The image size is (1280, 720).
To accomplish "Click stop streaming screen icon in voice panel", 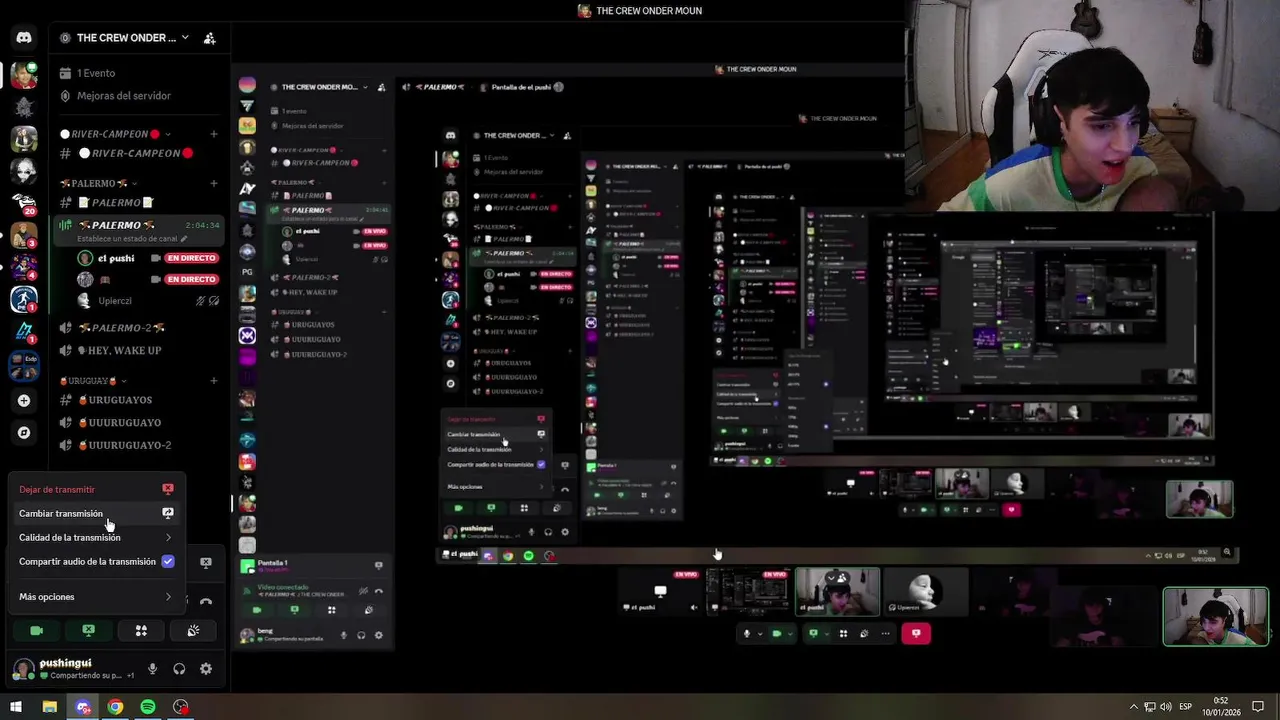I will tap(206, 562).
